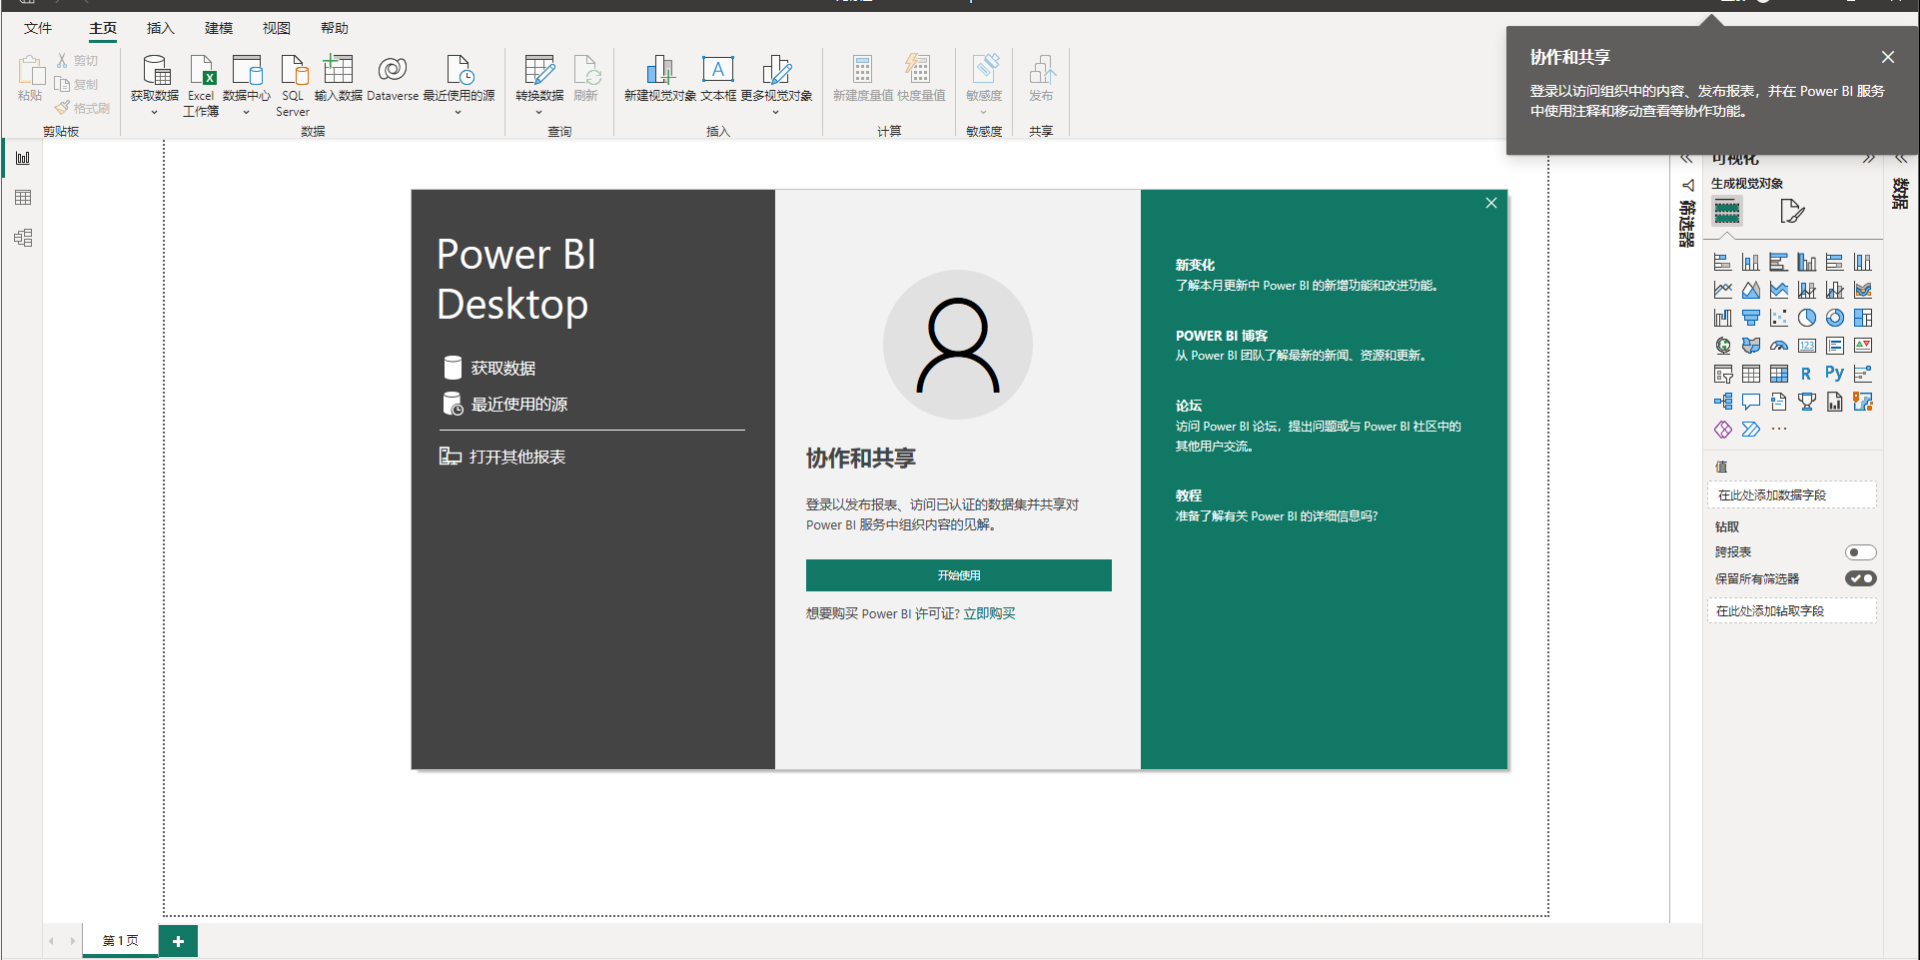The image size is (1920, 960).
Task: Click 最近使用的源 in splash screen
Action: coord(505,404)
